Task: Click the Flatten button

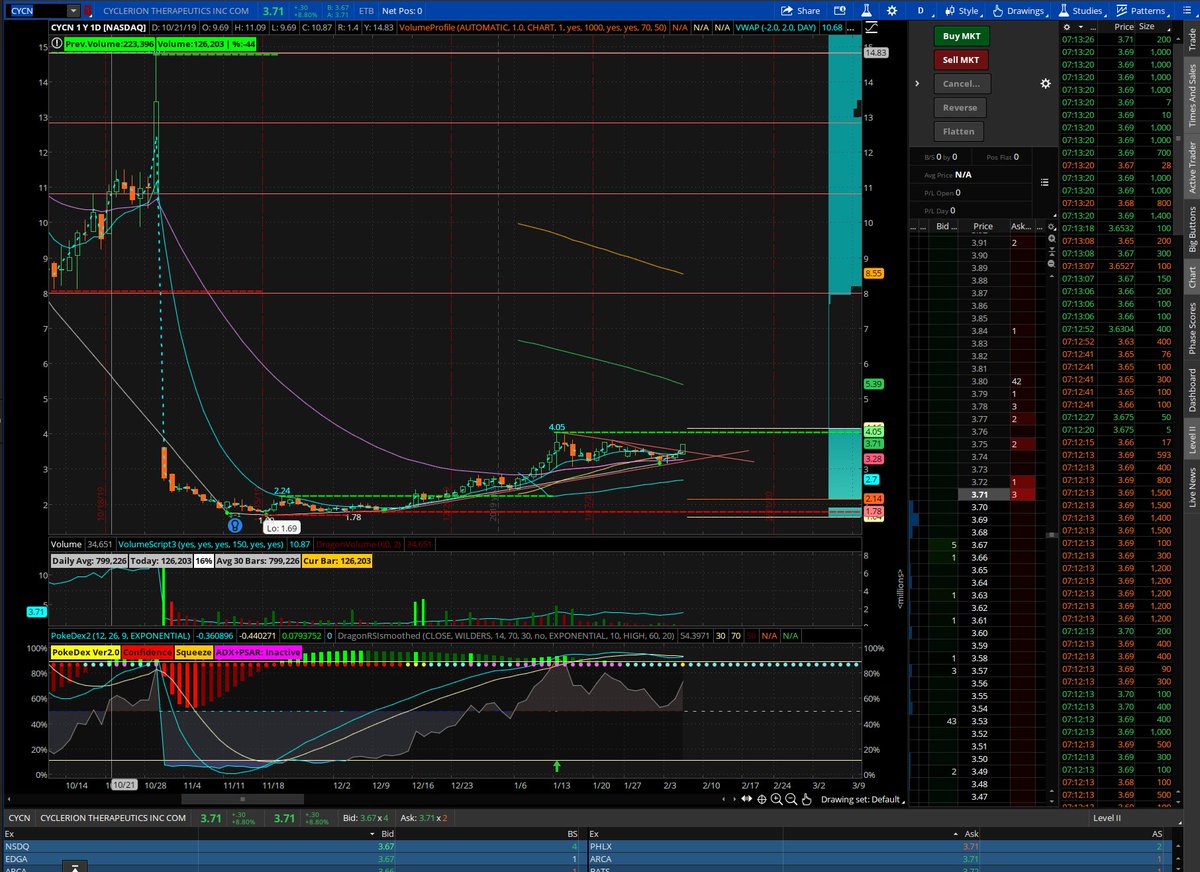Action: click(961, 131)
